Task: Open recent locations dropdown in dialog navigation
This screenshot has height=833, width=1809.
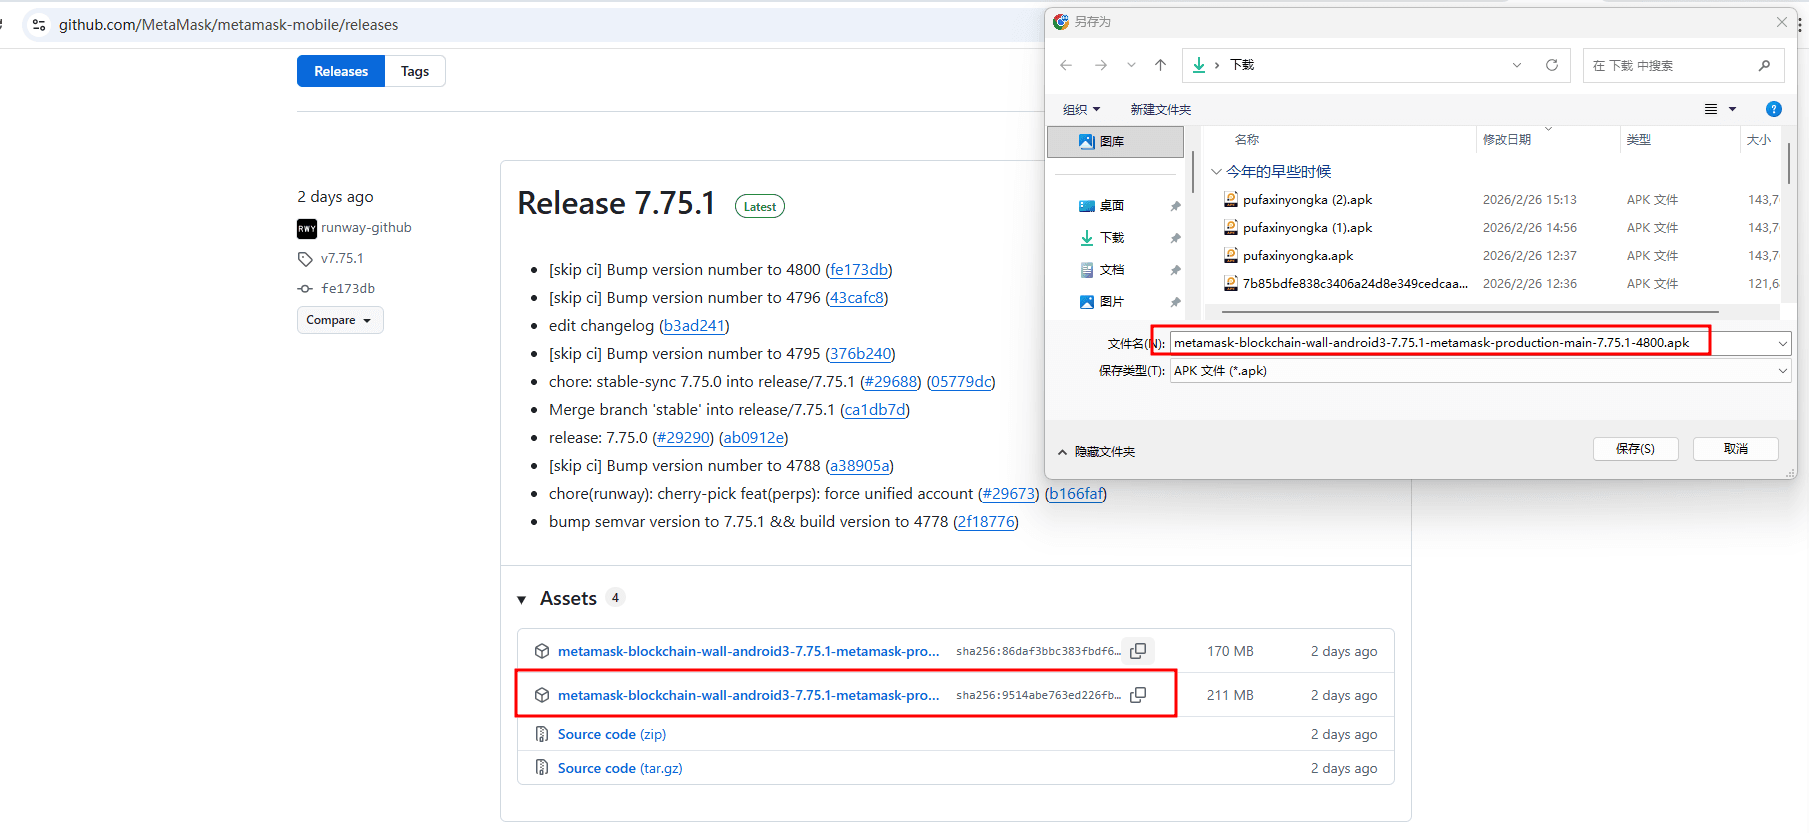Action: [x=1131, y=65]
